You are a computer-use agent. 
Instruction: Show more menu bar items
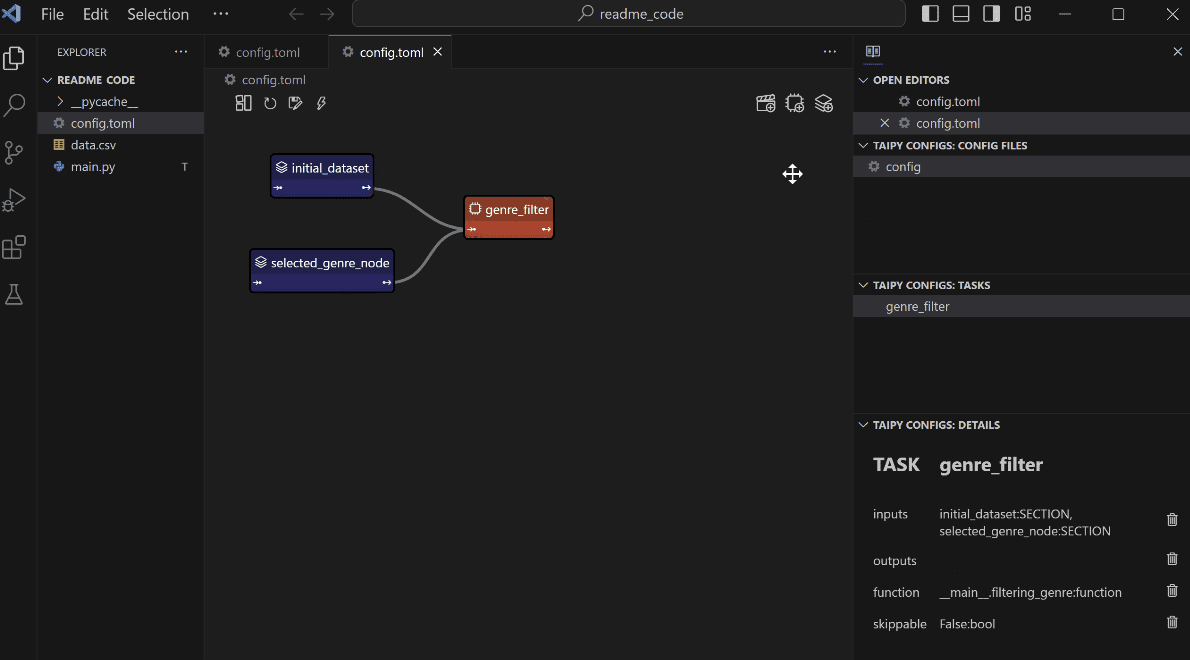tap(221, 14)
